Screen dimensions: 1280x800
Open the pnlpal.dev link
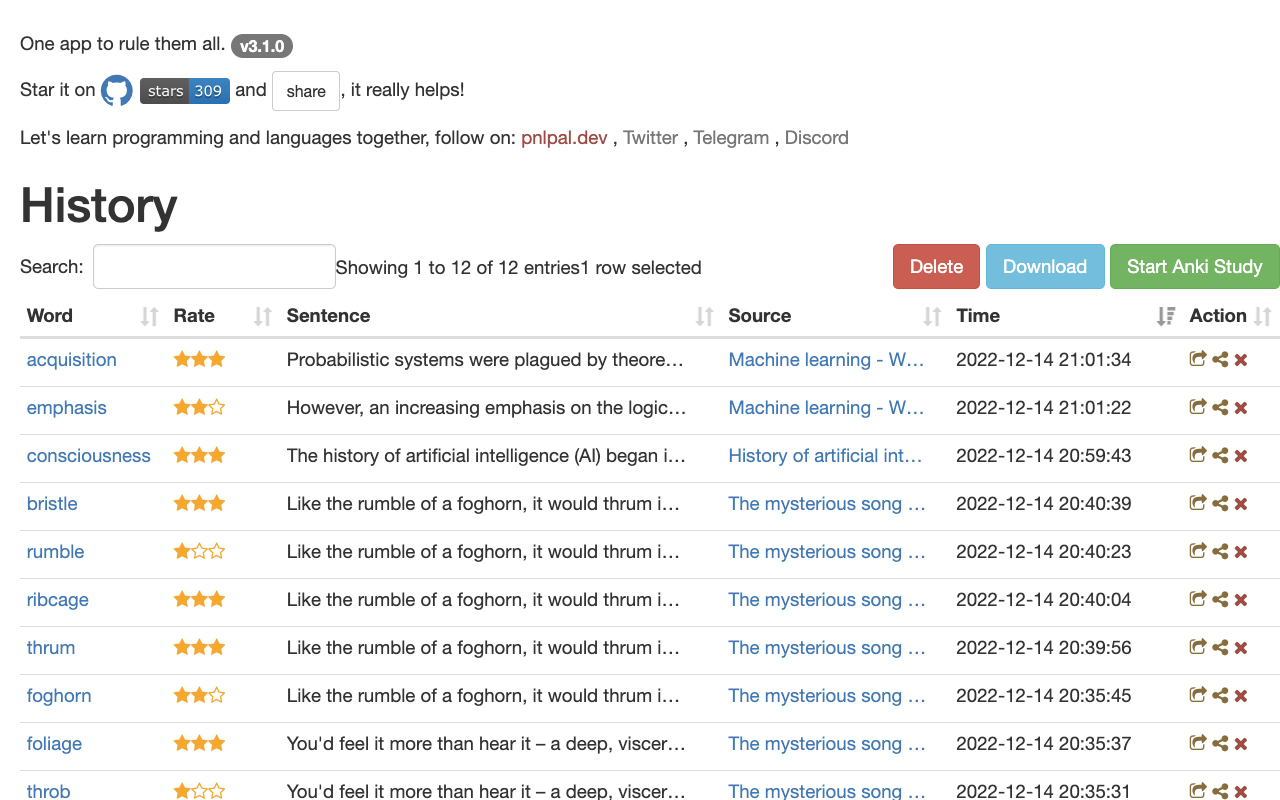564,138
